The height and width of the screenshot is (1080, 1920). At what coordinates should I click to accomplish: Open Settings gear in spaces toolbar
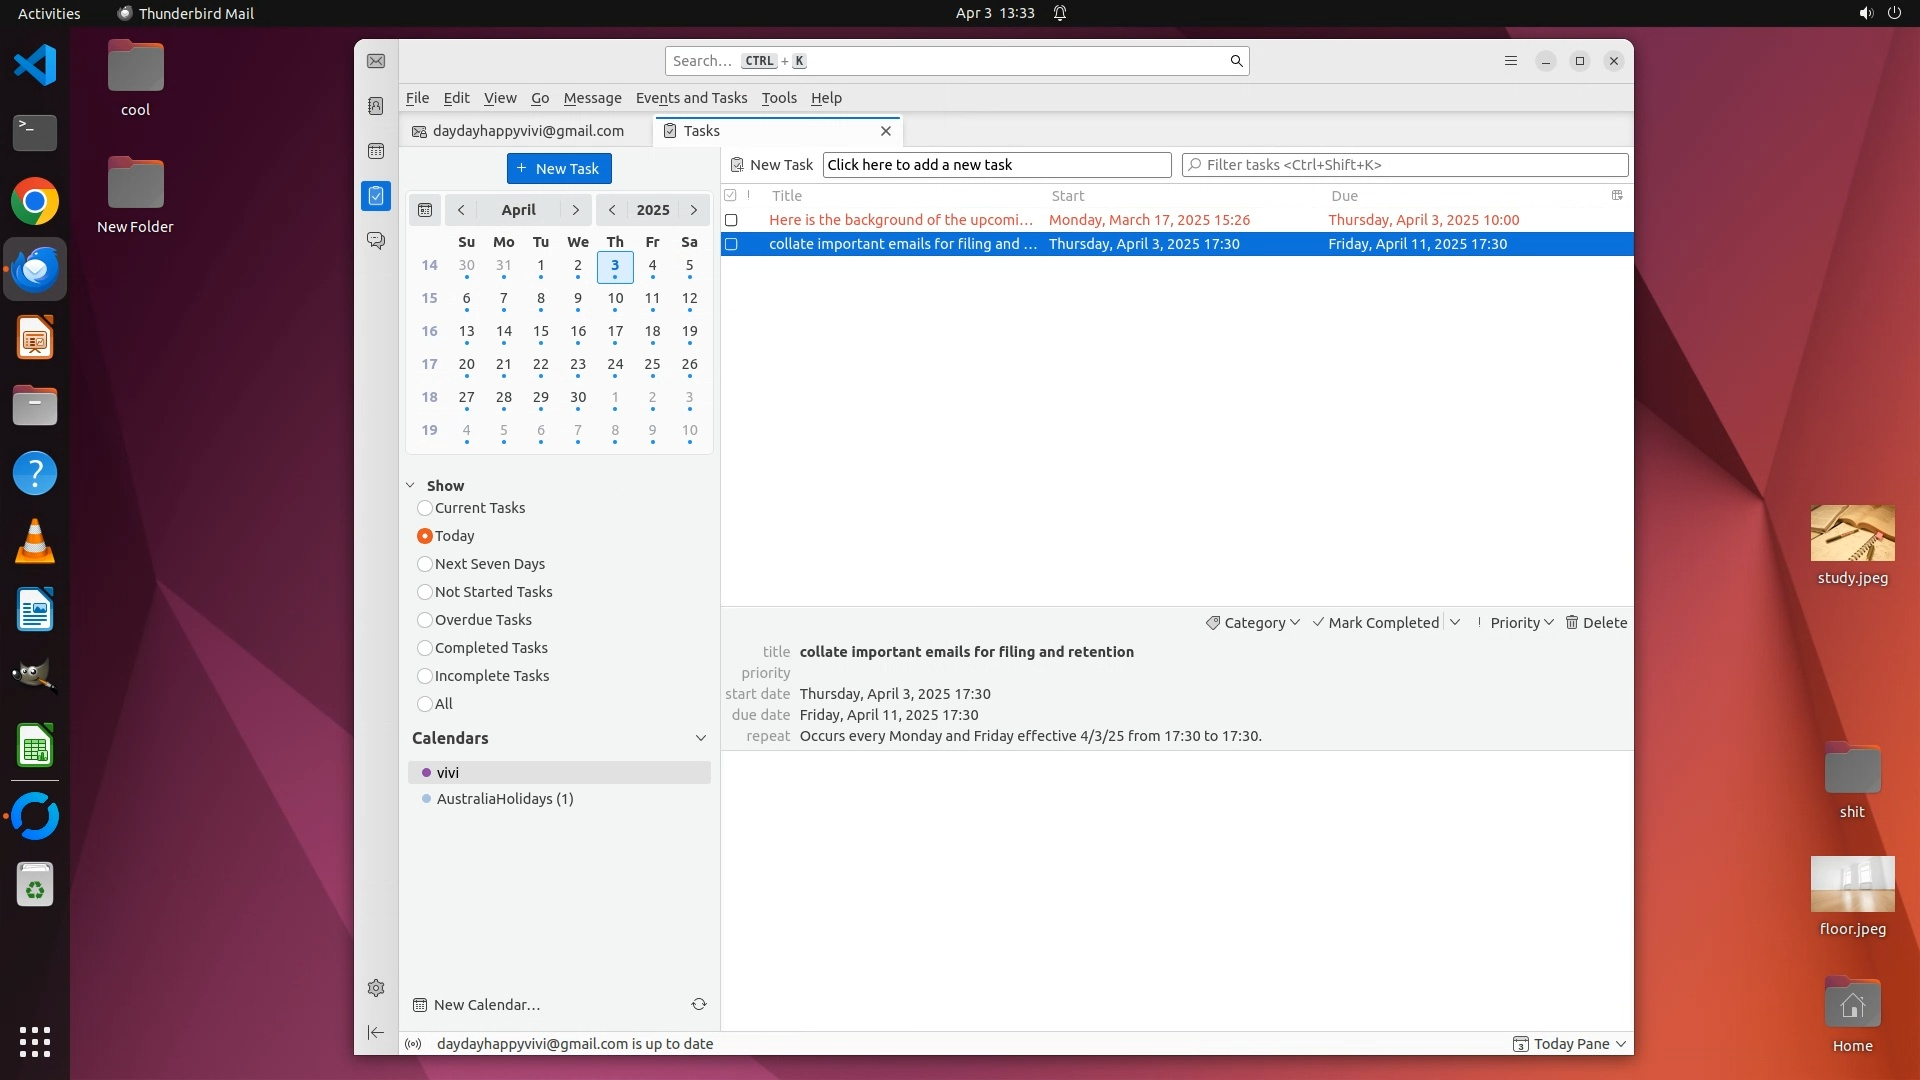tap(376, 988)
